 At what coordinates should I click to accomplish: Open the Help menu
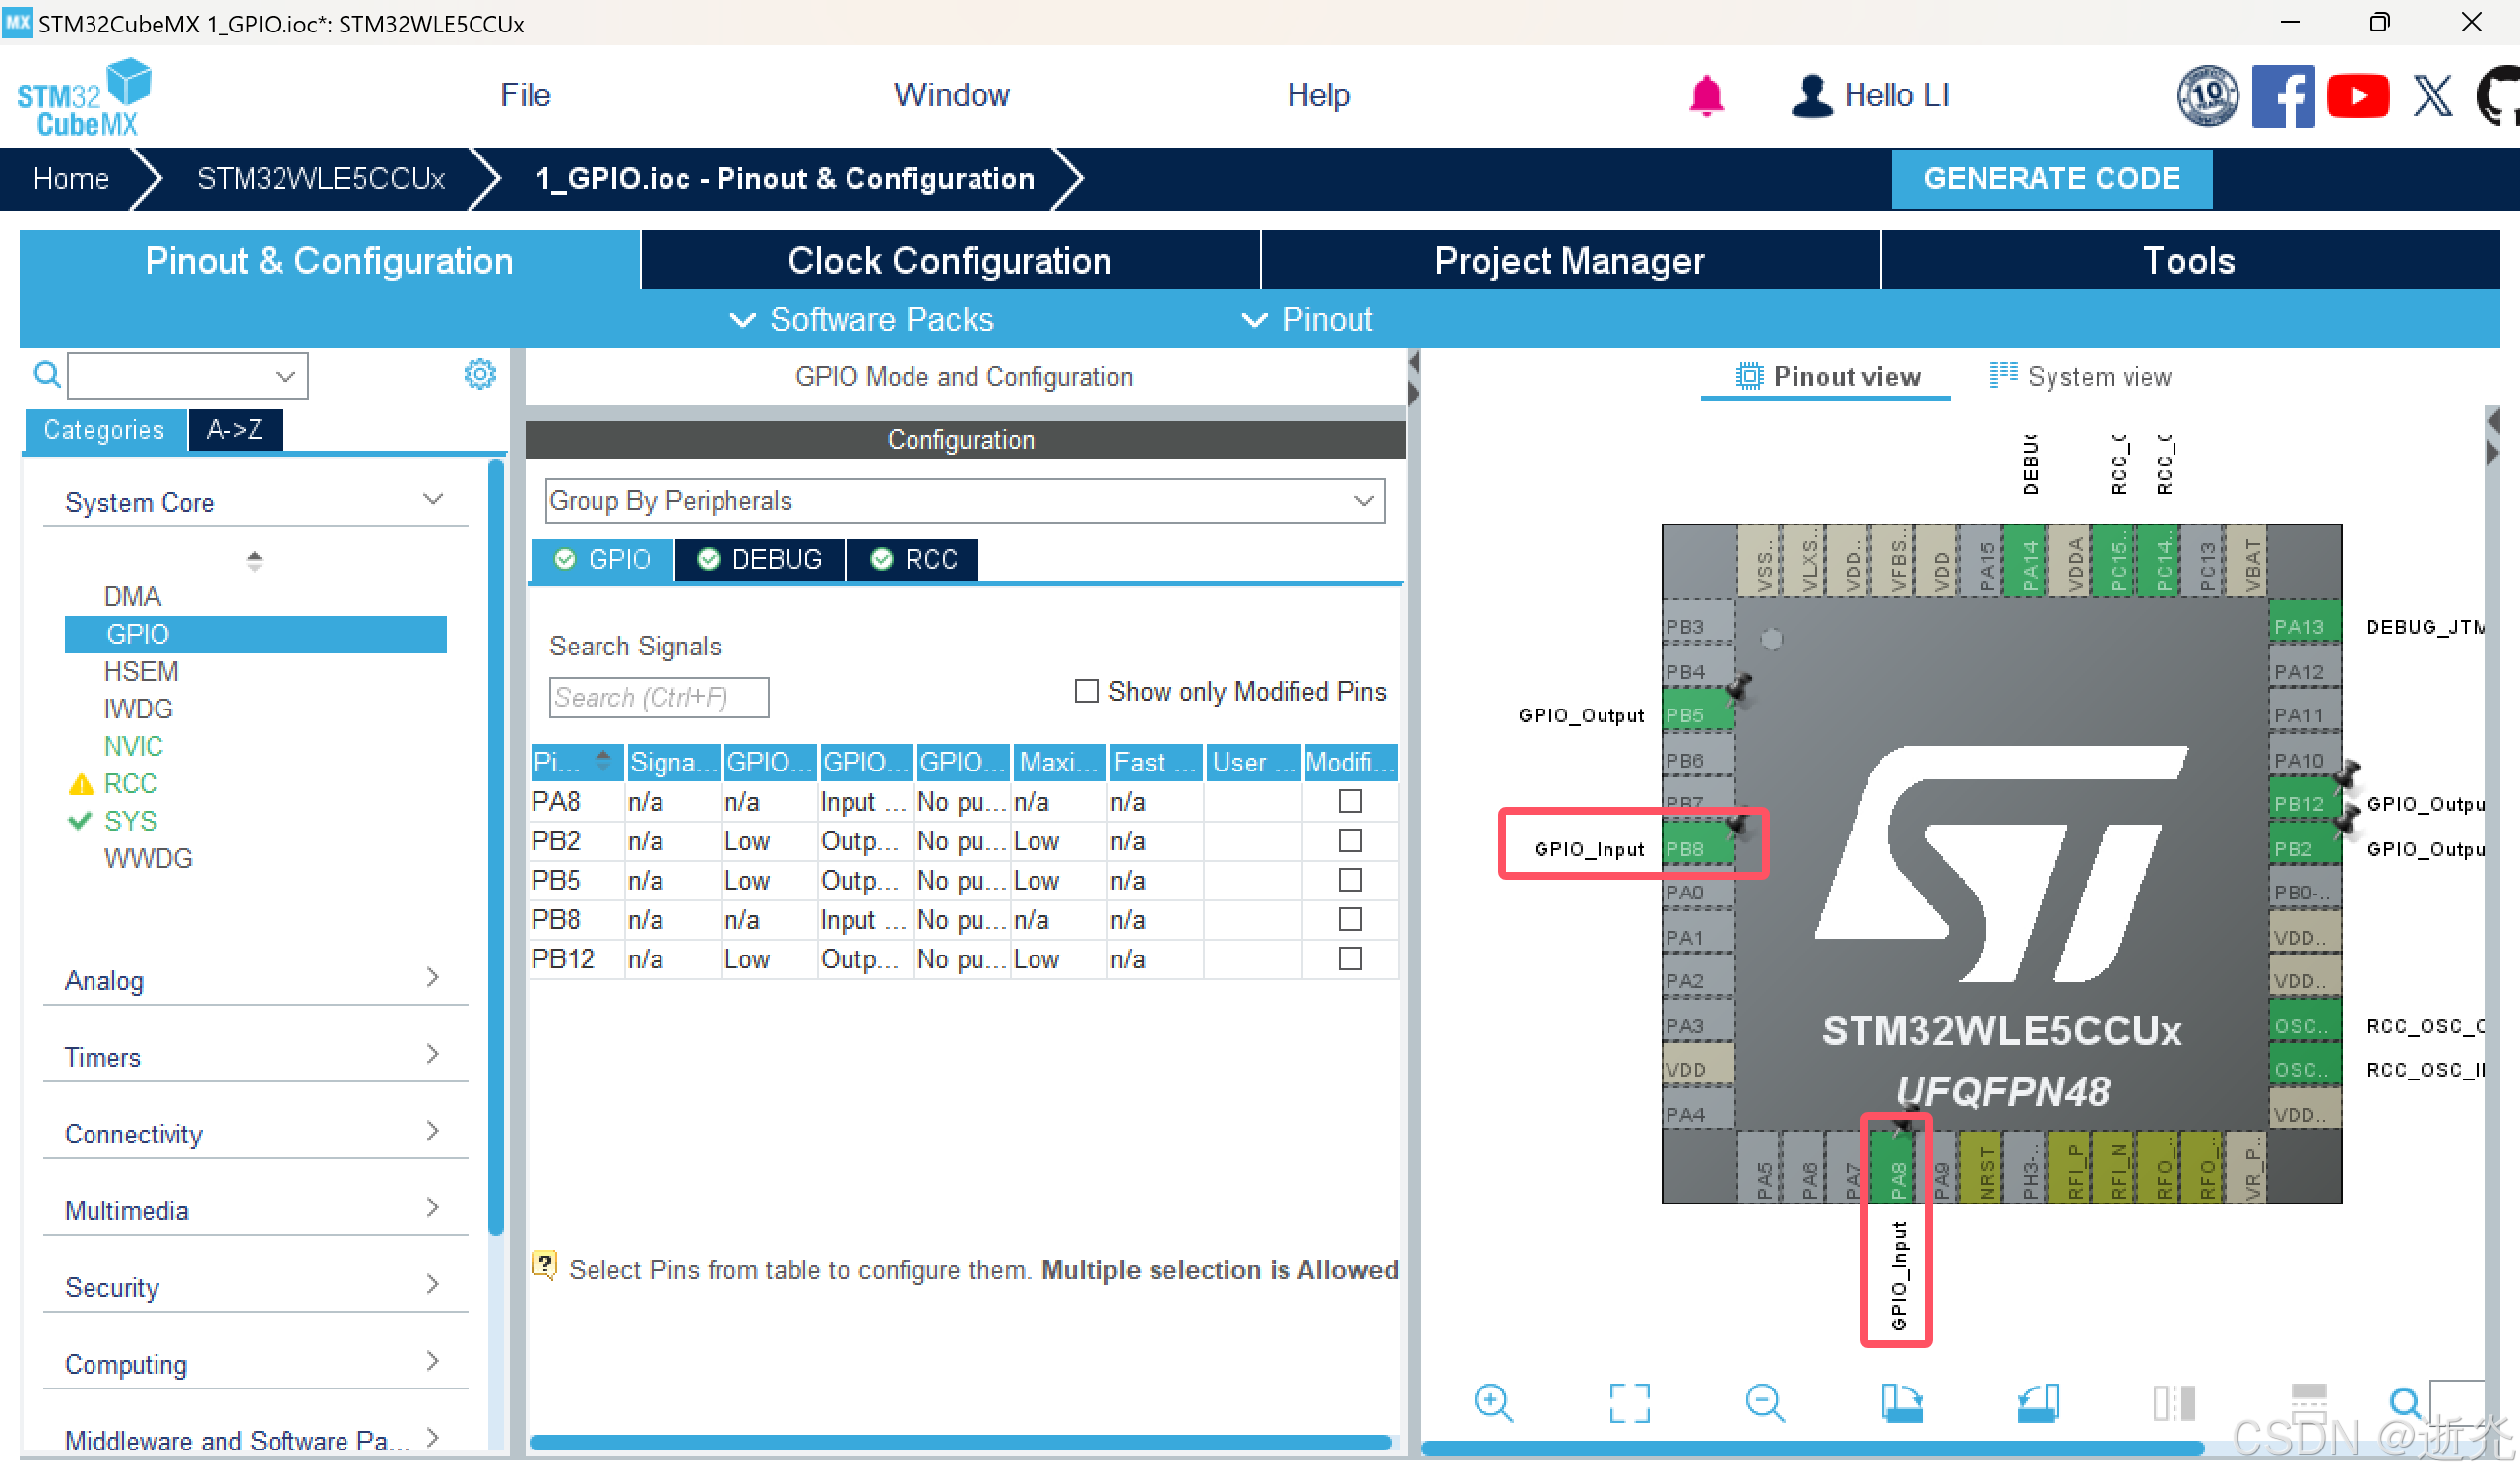pyautogui.click(x=1317, y=95)
